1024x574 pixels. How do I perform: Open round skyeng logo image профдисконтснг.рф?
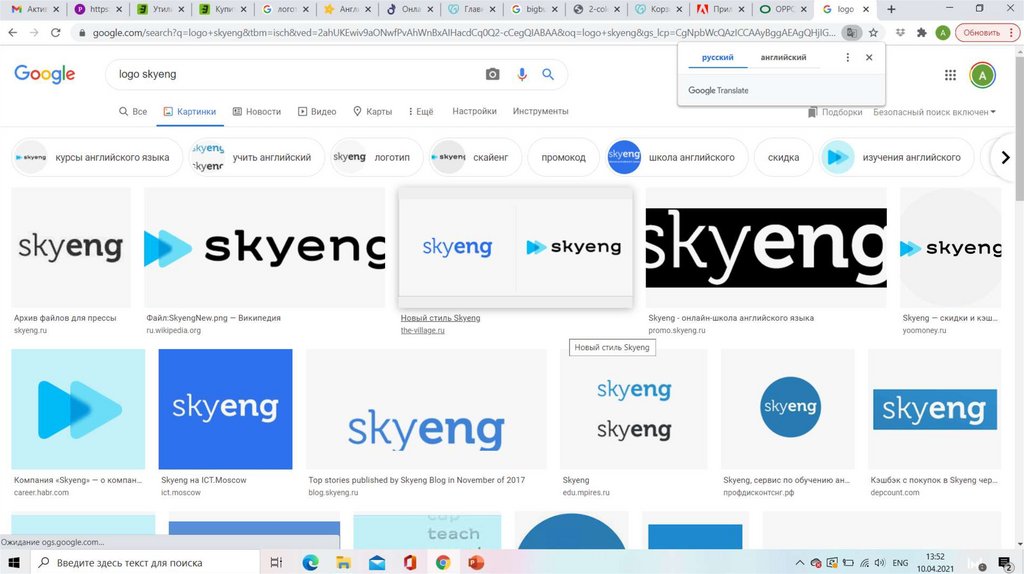pyautogui.click(x=788, y=409)
